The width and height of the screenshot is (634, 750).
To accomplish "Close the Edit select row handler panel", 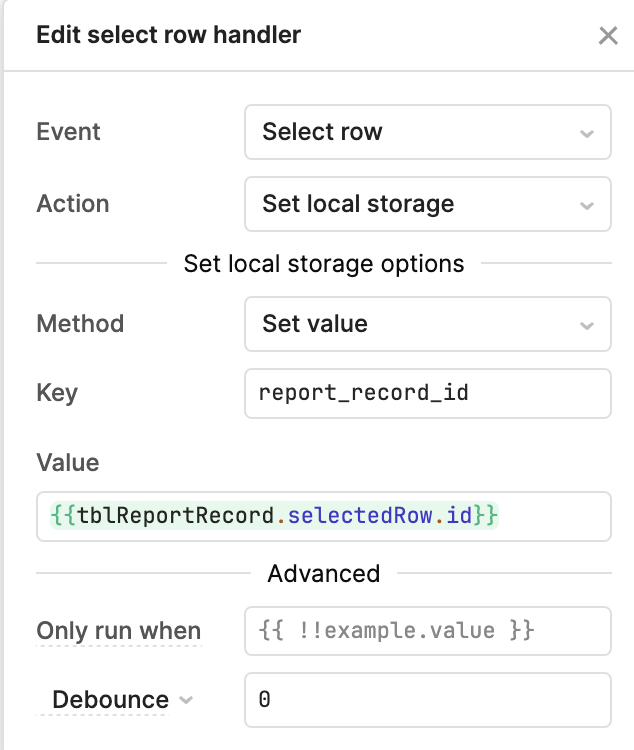I will point(608,36).
